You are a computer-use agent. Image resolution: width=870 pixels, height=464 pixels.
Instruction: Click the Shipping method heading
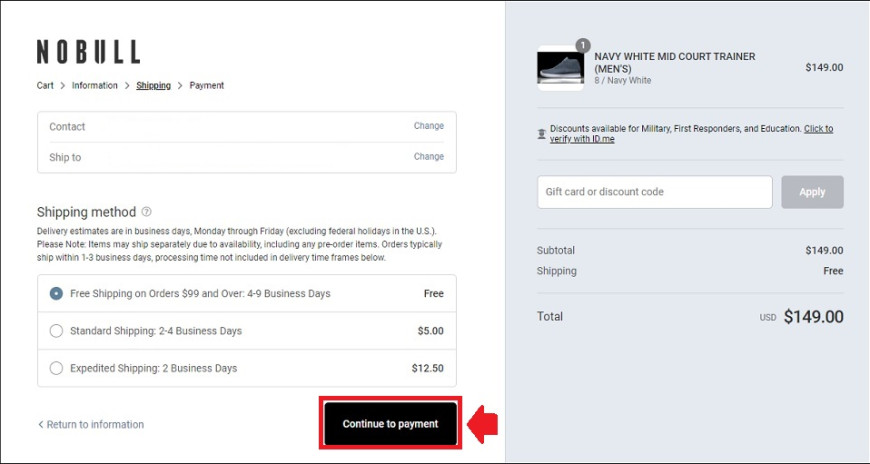click(87, 212)
